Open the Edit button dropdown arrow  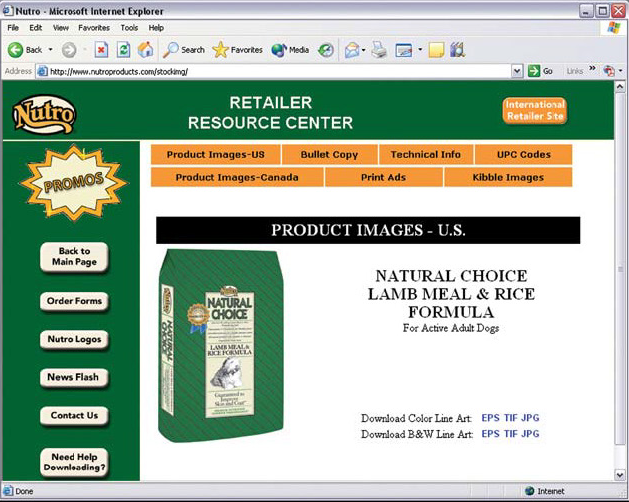pos(420,50)
